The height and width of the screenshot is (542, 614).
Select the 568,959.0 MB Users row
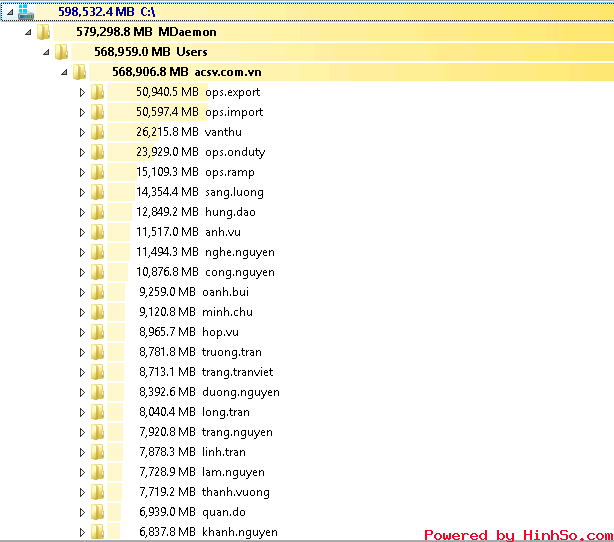click(x=342, y=52)
